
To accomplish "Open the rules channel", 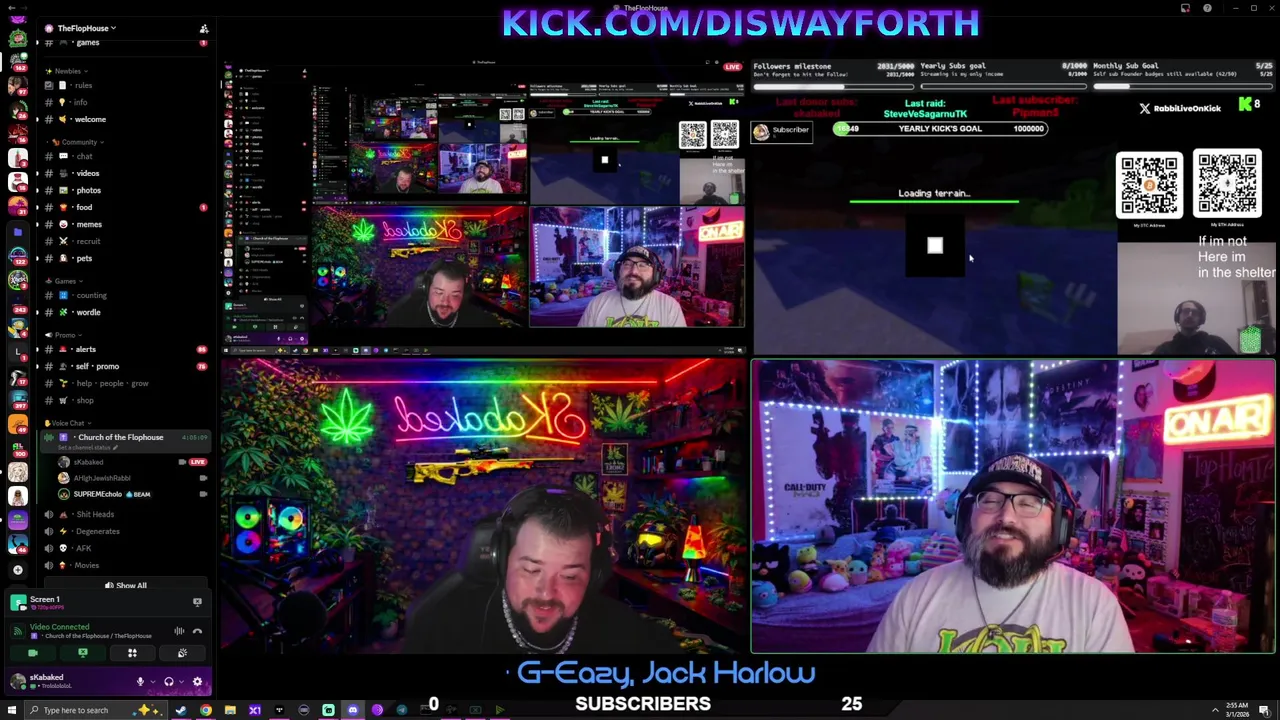I will (125, 85).
